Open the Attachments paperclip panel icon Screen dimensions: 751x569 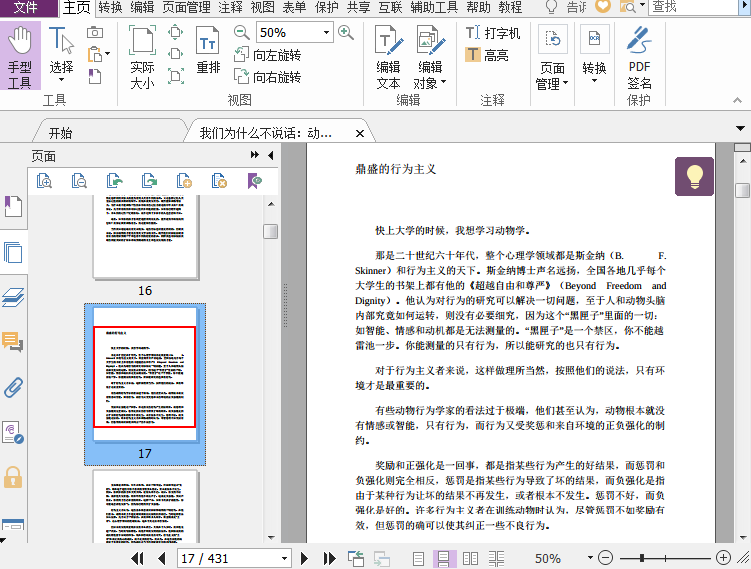(x=13, y=387)
